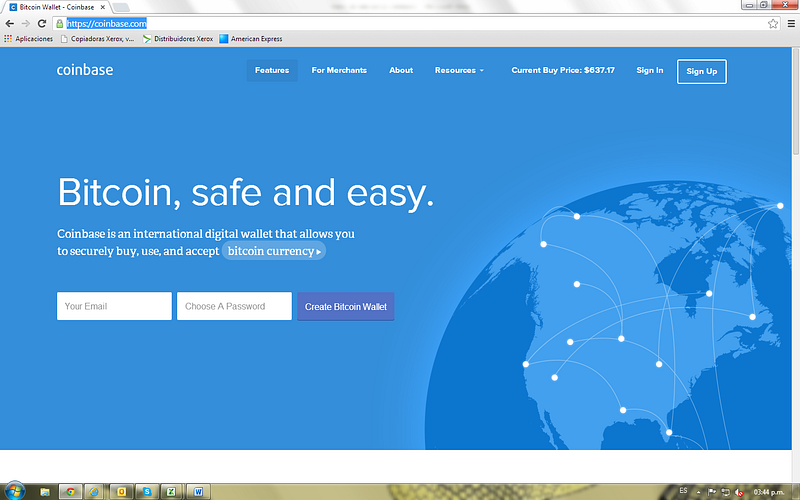The width and height of the screenshot is (800, 500).
Task: Open Word from the taskbar
Action: tap(198, 492)
